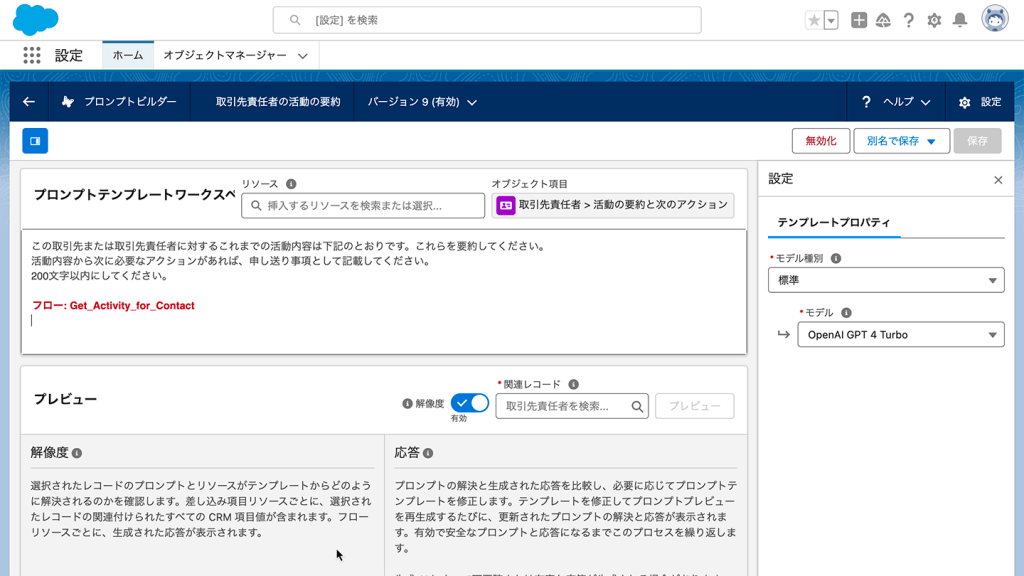Click the 無効化 button
Viewport: 1024px width, 576px height.
tap(820, 141)
